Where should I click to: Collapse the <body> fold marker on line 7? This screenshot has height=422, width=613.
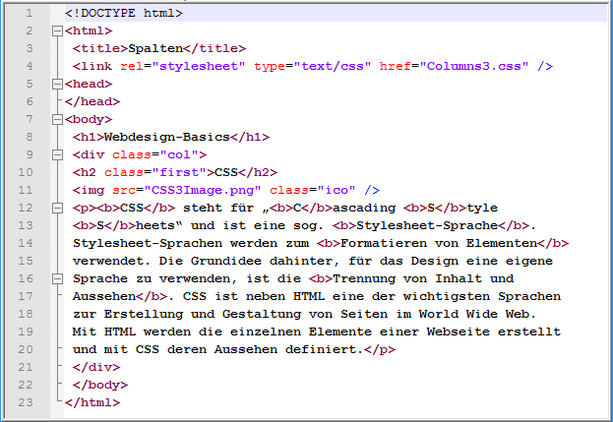(x=57, y=119)
